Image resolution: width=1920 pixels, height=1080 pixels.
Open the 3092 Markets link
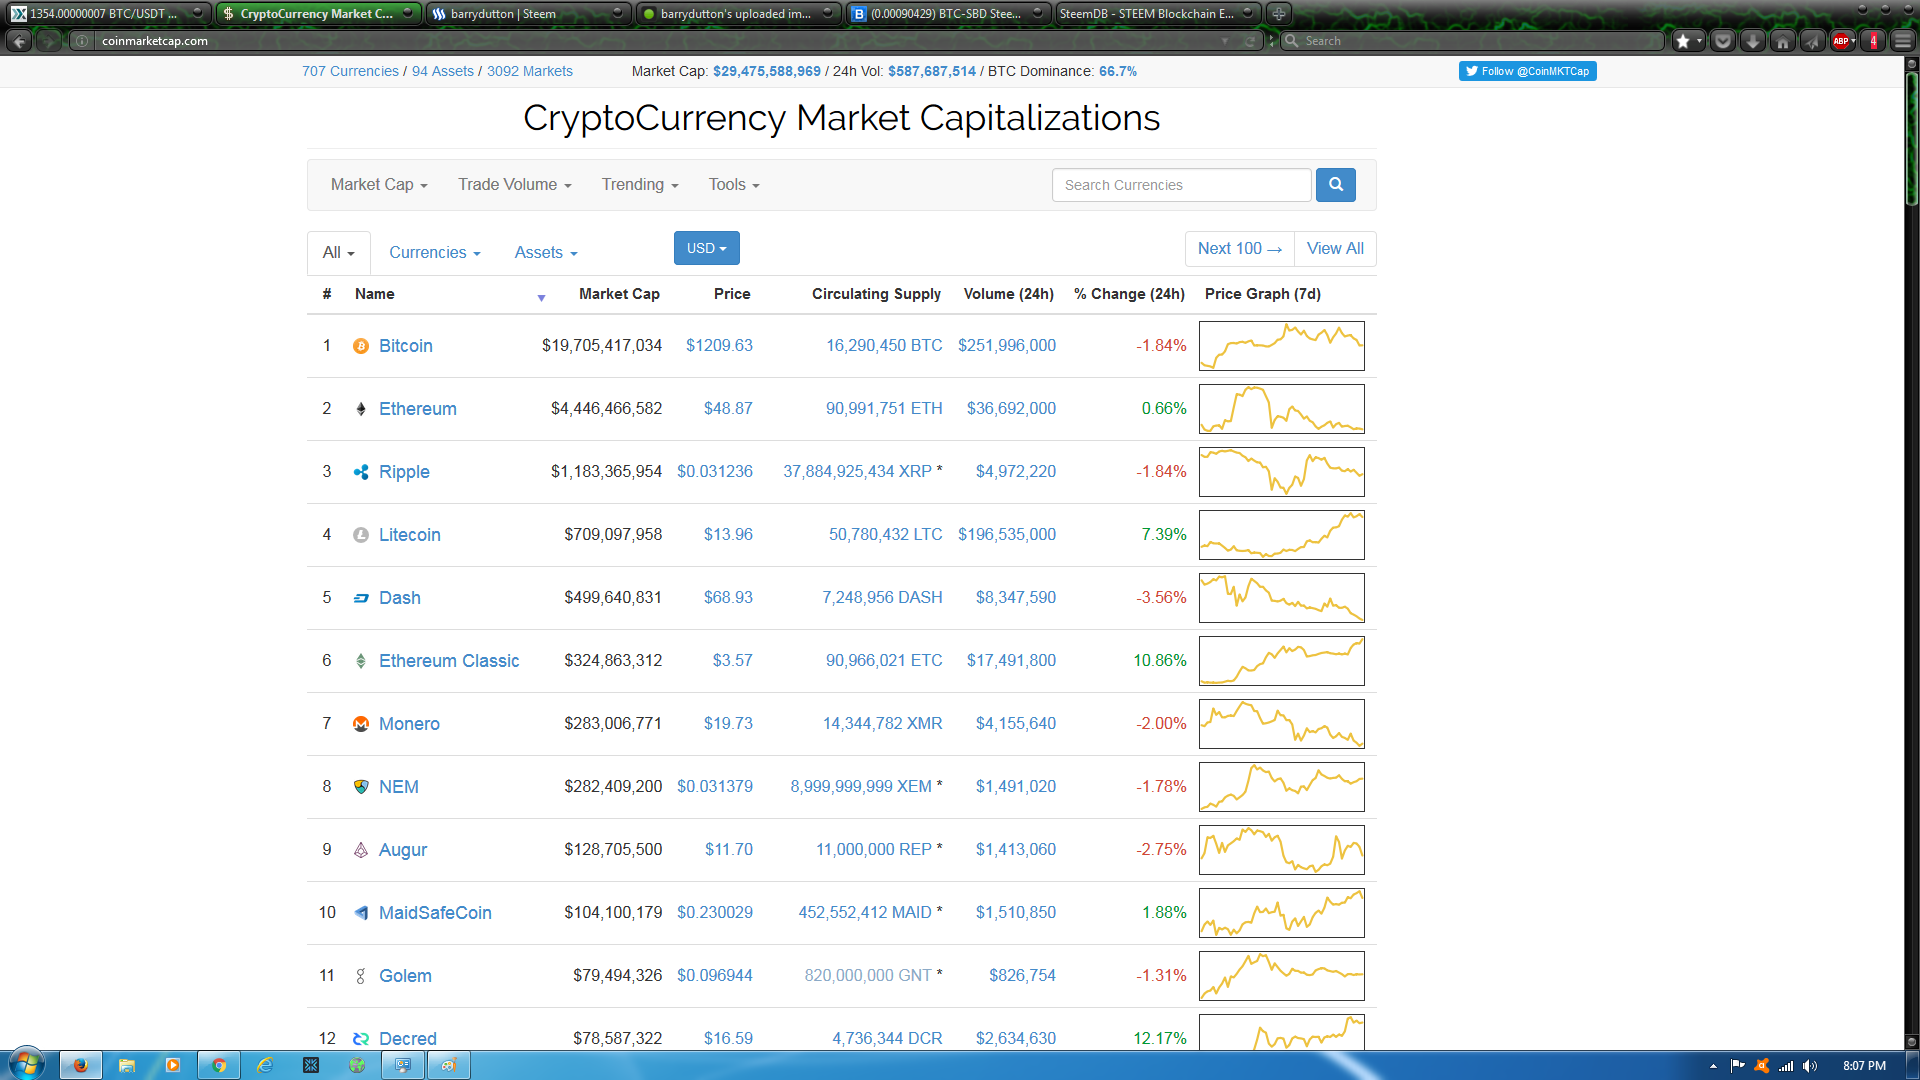530,71
